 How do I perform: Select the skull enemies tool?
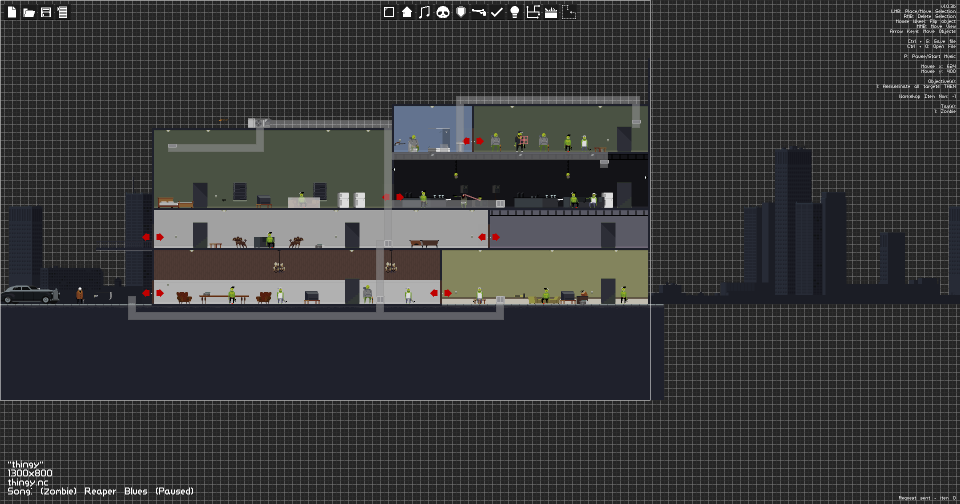443,12
